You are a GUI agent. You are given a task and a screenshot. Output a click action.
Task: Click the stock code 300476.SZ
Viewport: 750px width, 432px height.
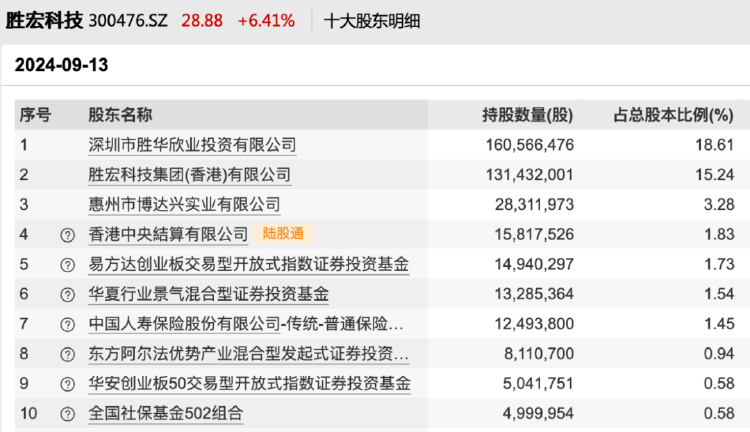click(x=128, y=21)
